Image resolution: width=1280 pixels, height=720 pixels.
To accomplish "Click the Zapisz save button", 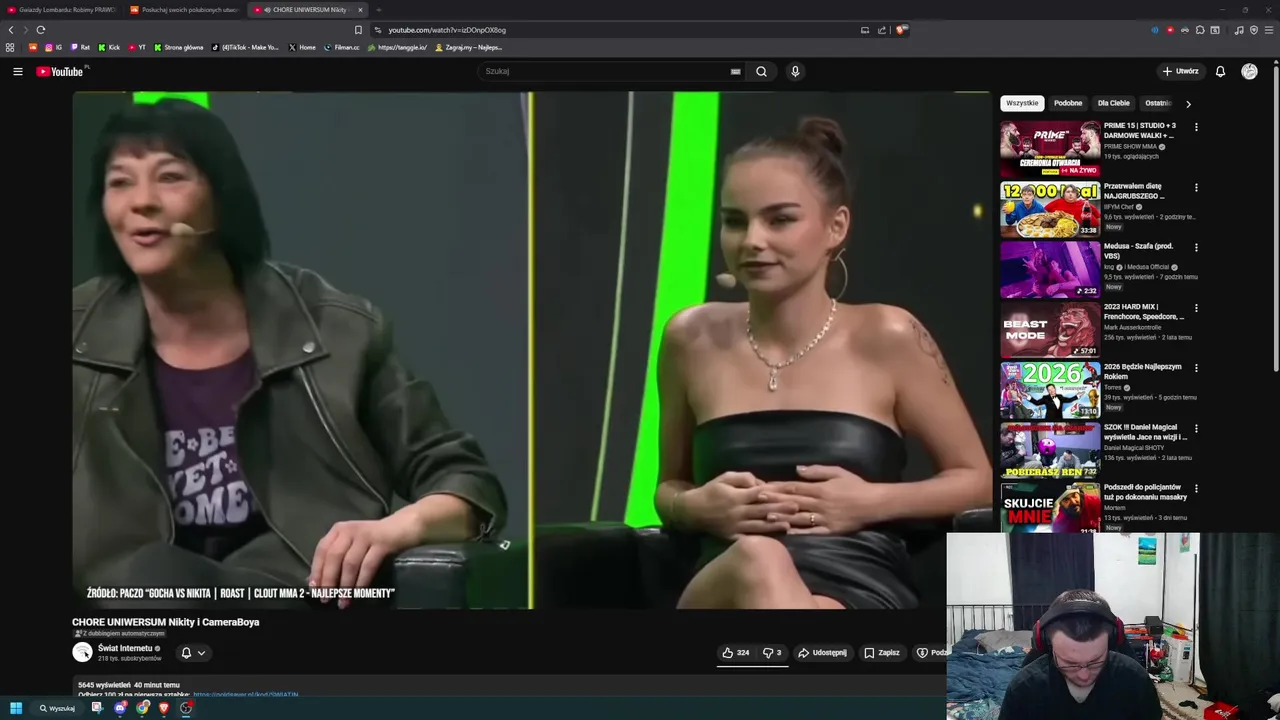I will 881,653.
